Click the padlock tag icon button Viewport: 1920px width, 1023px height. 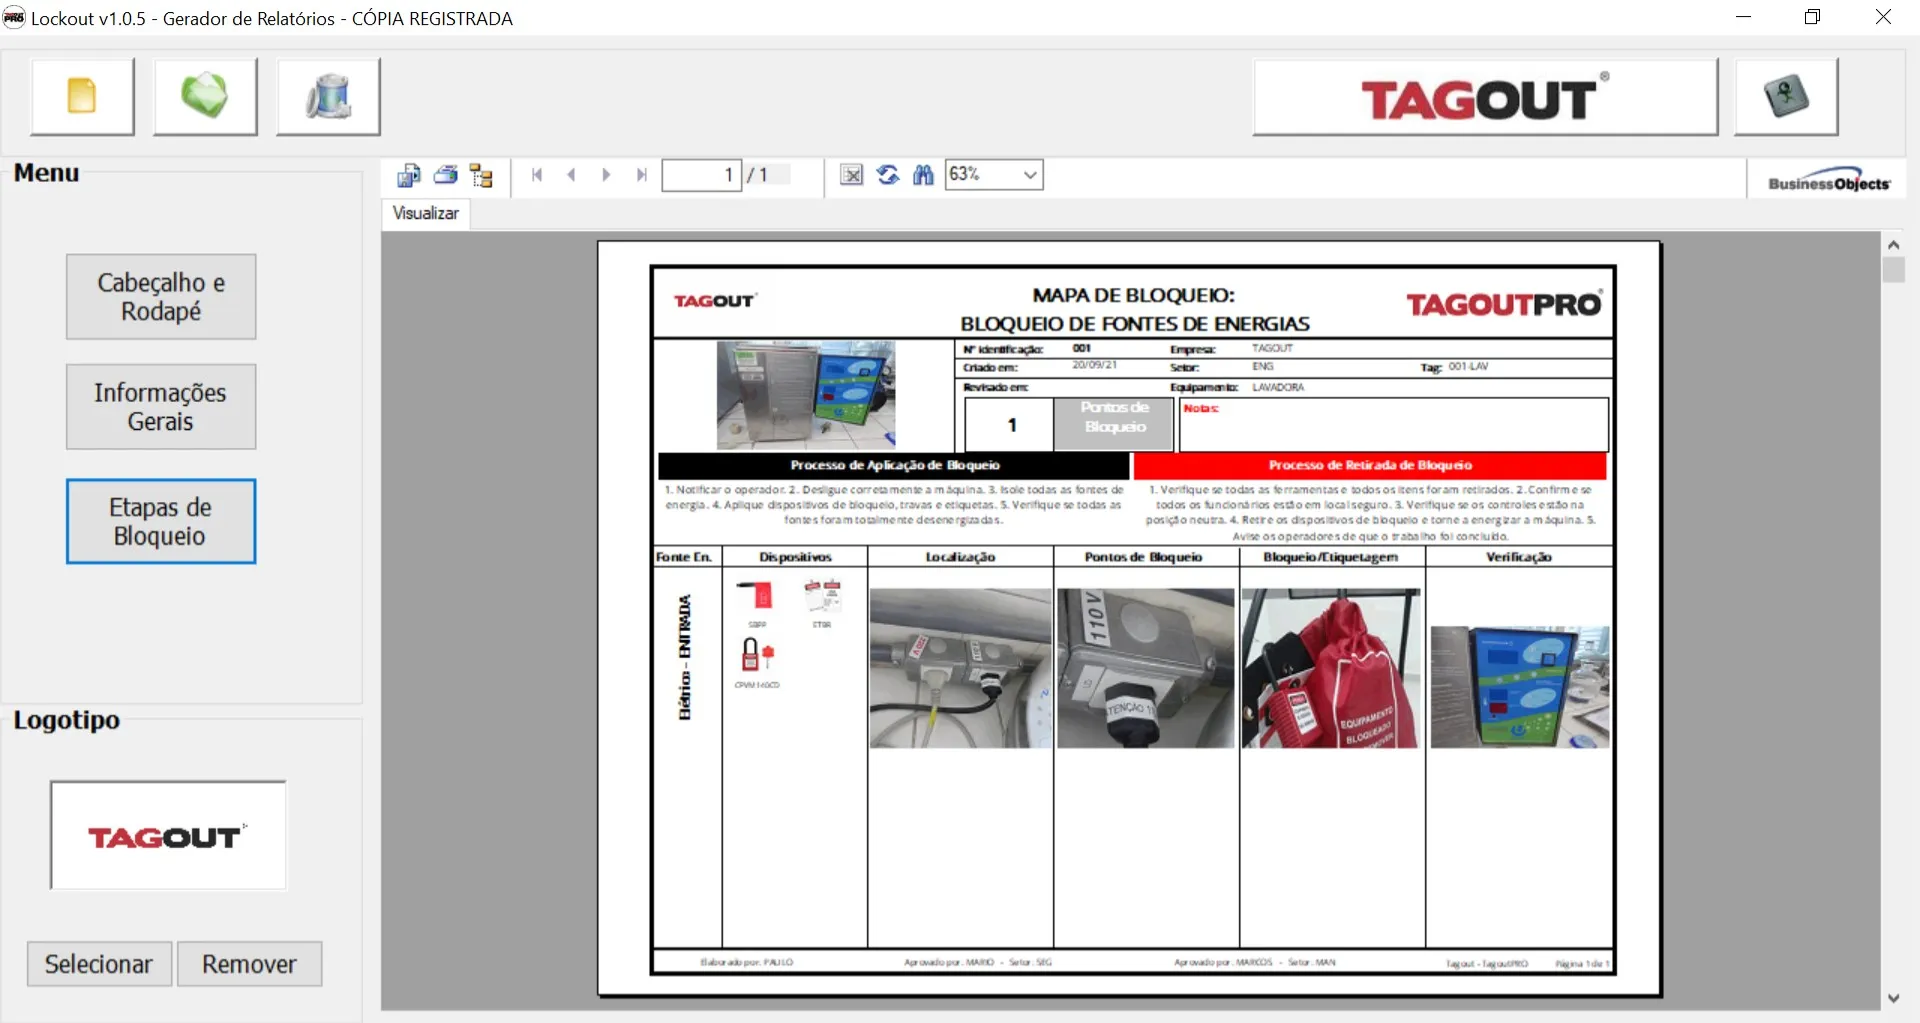(x=1786, y=96)
